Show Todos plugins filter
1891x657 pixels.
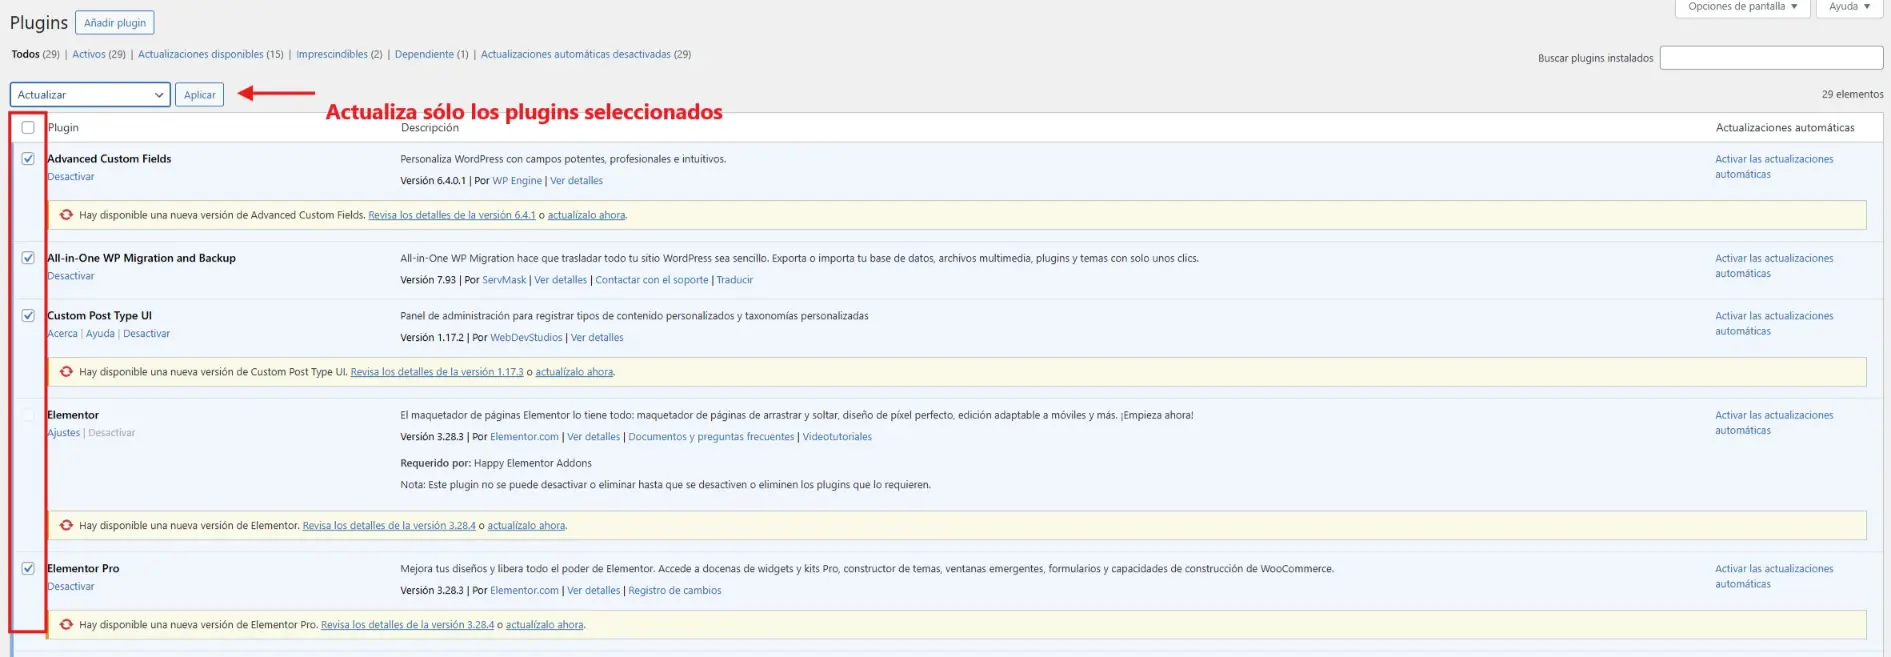pos(25,54)
